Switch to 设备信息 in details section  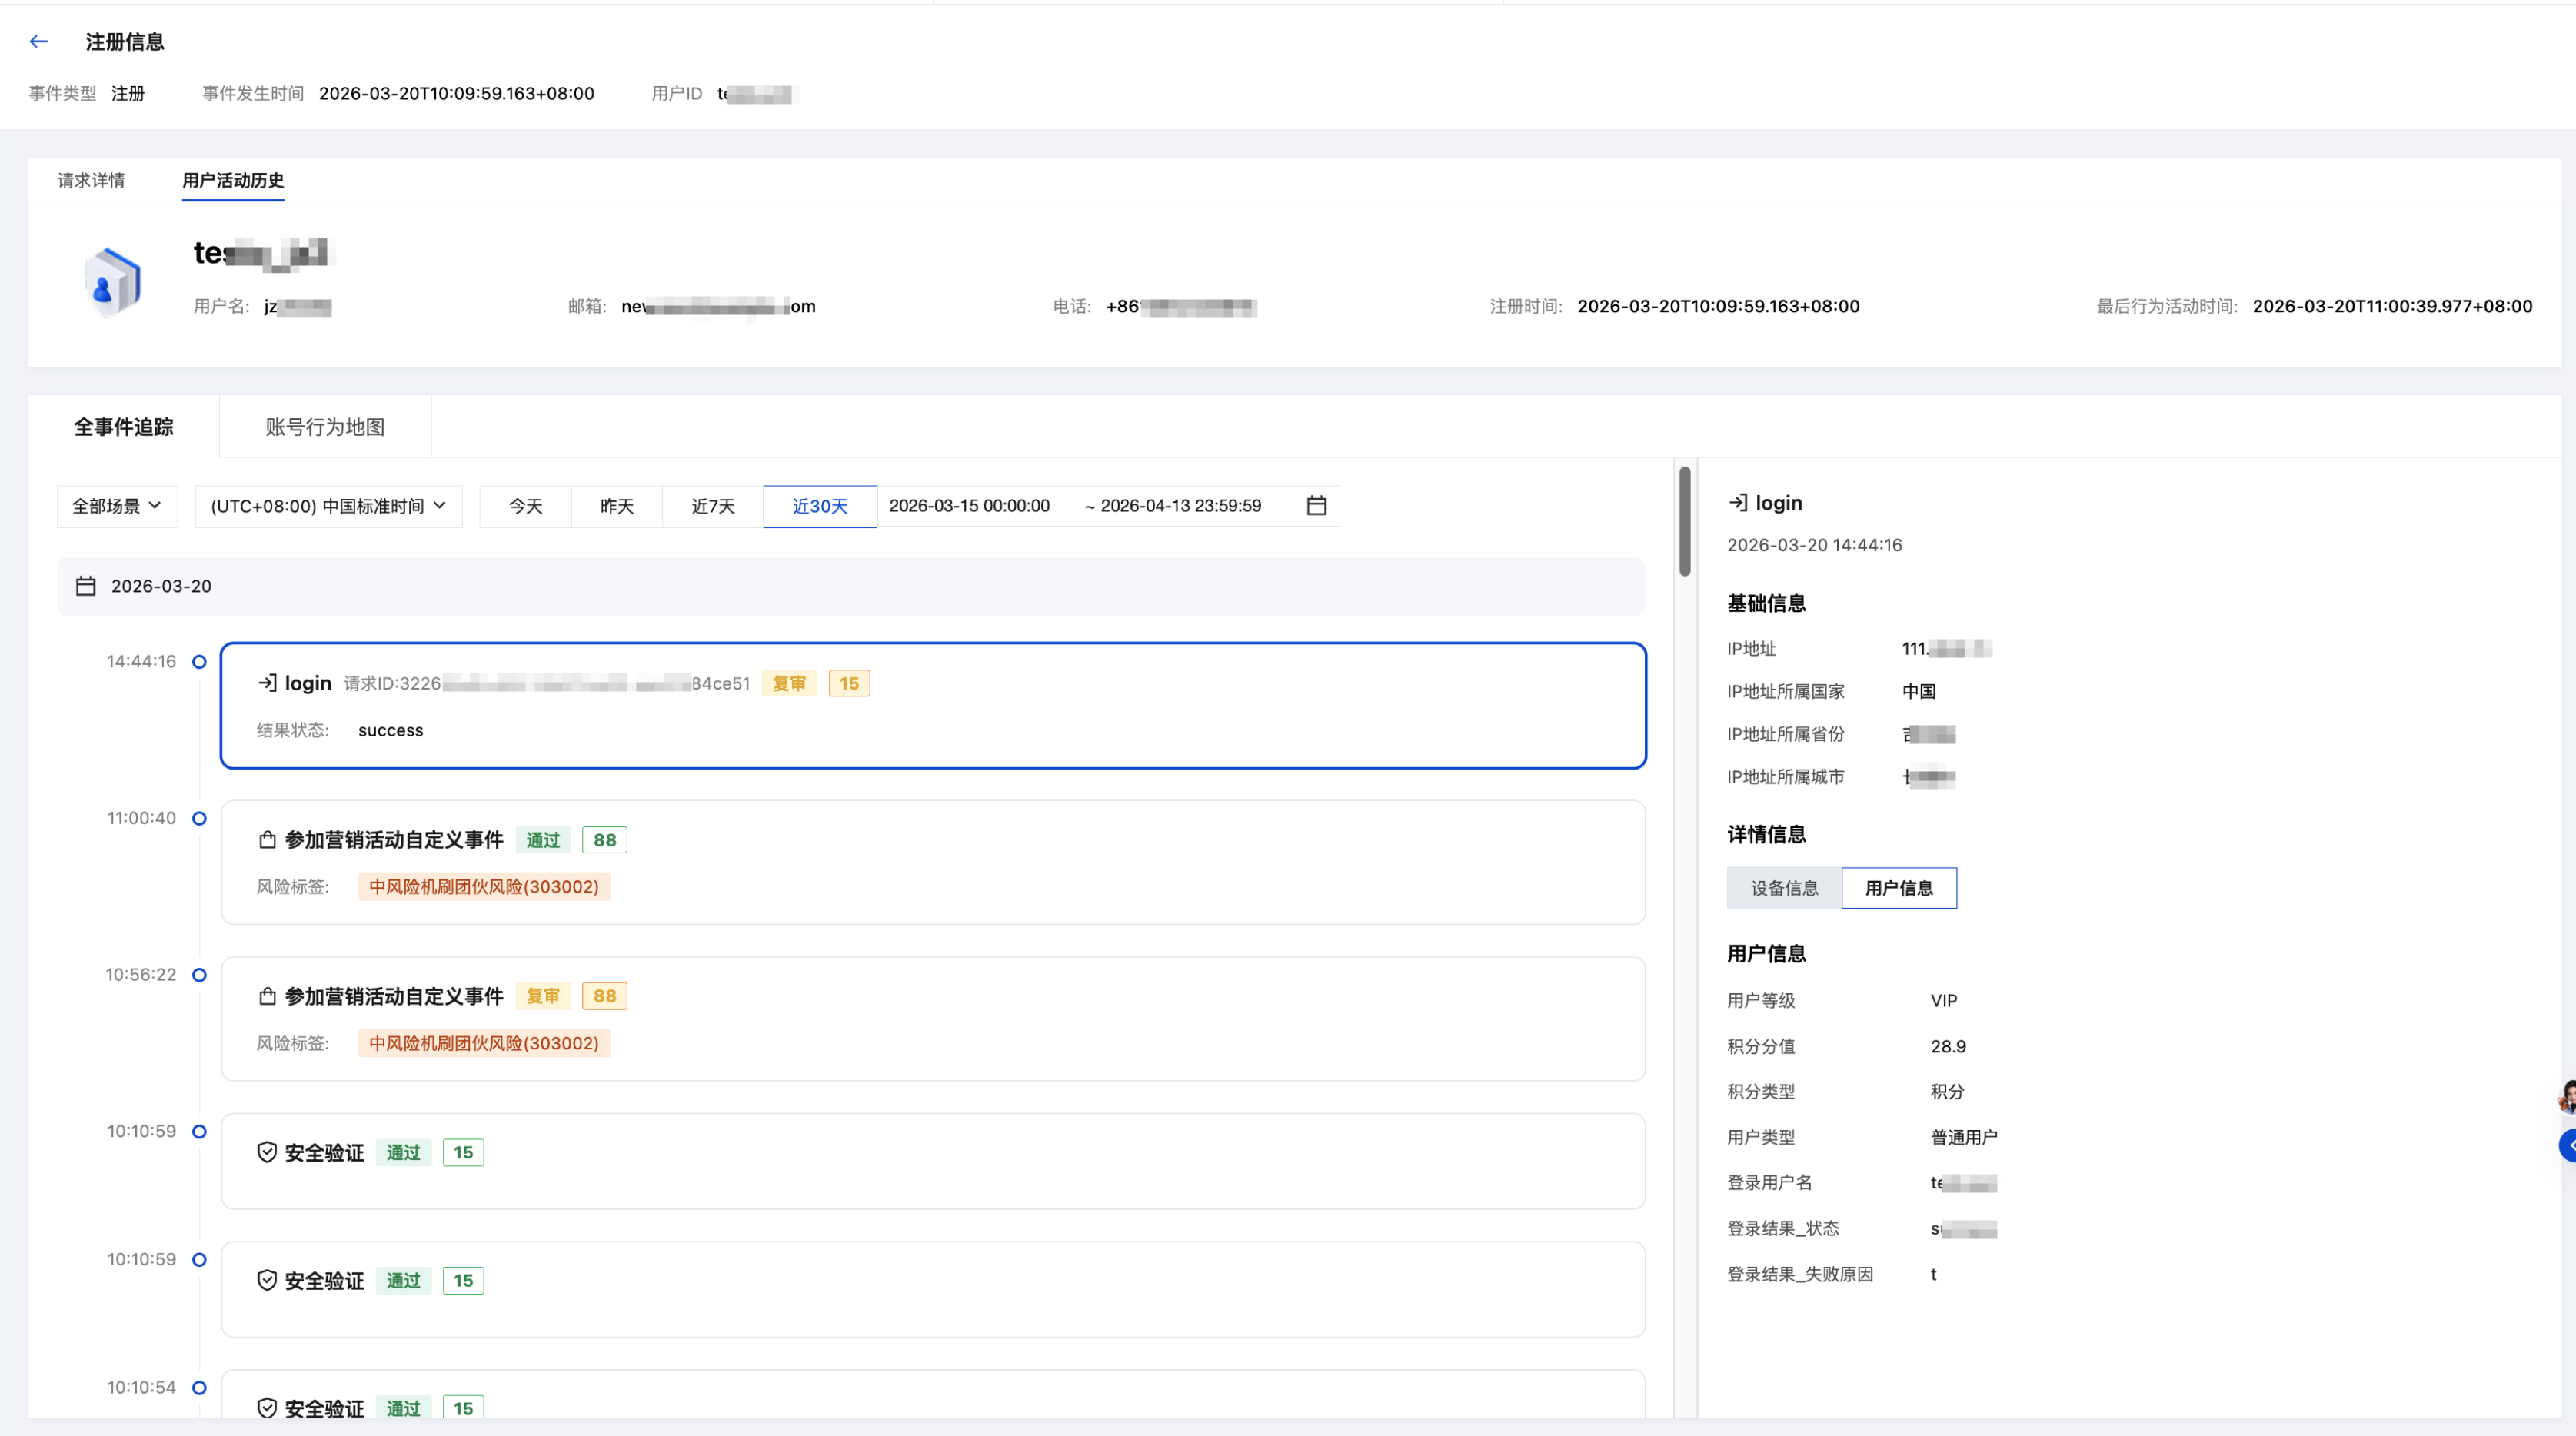click(x=1784, y=888)
